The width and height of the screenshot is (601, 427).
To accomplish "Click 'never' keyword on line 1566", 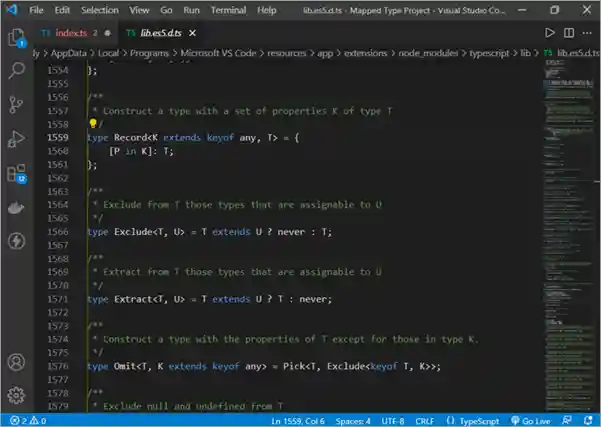I will pyautogui.click(x=291, y=232).
